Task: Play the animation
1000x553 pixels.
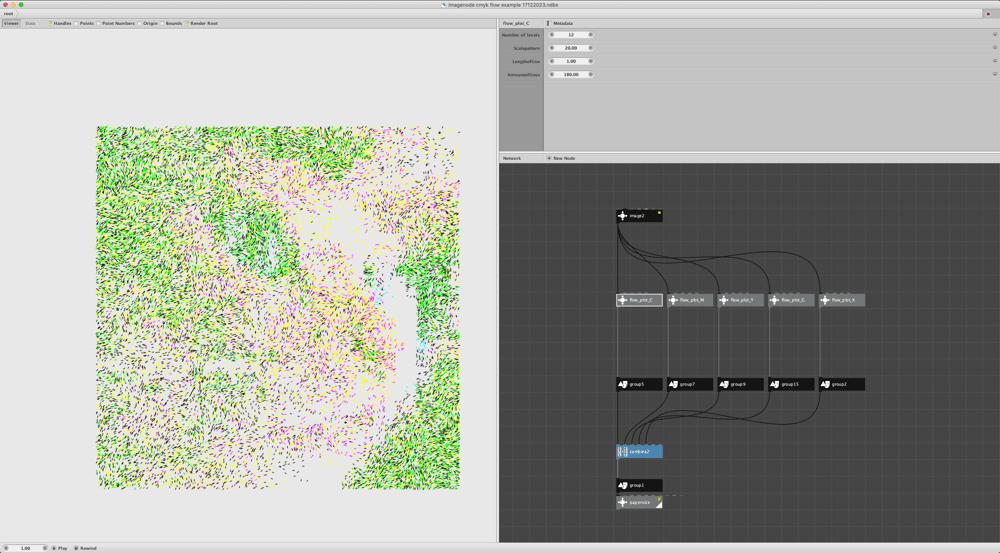Action: point(59,548)
